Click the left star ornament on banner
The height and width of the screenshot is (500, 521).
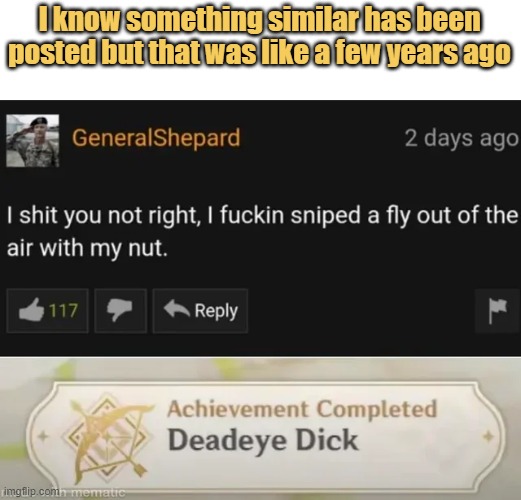(43, 437)
